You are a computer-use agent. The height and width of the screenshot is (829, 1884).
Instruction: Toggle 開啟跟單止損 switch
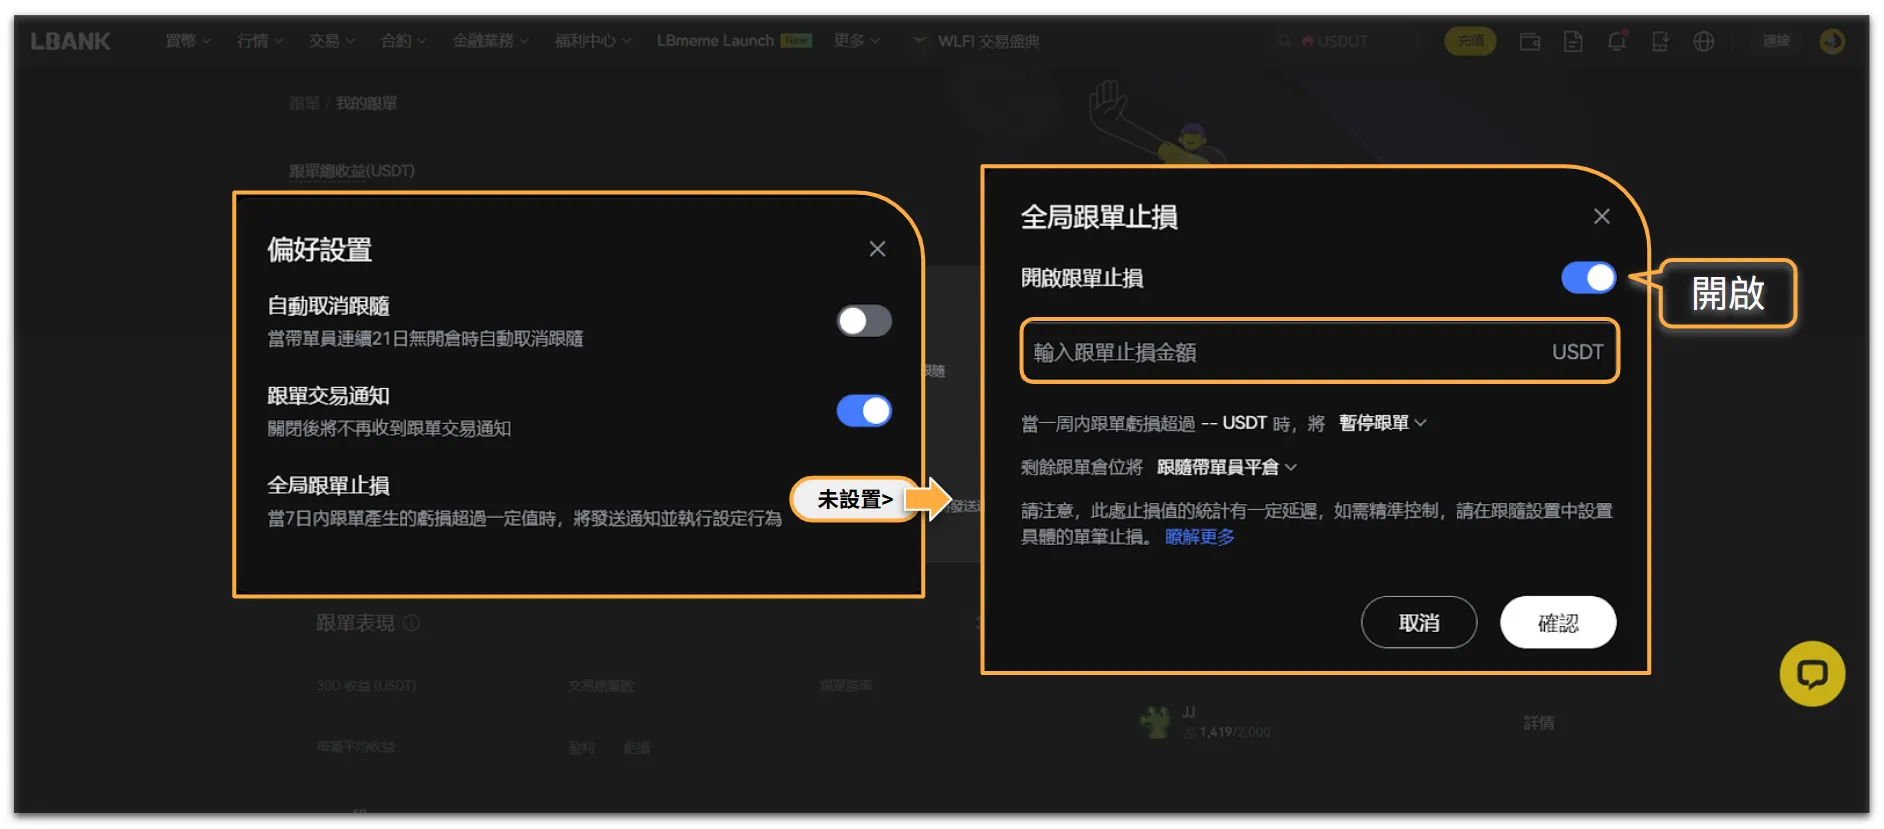click(1588, 278)
